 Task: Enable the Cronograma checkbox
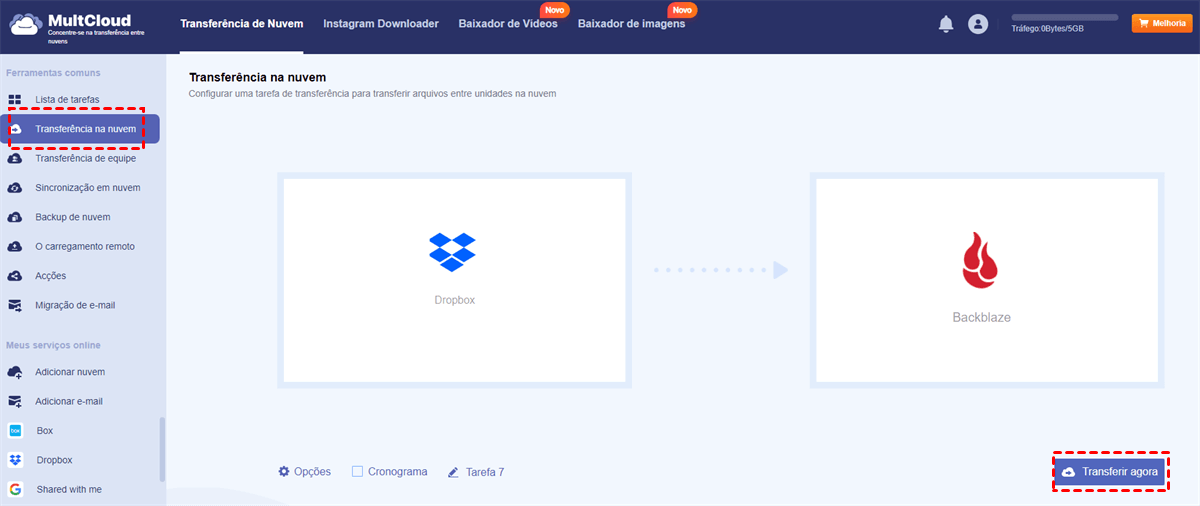(357, 471)
